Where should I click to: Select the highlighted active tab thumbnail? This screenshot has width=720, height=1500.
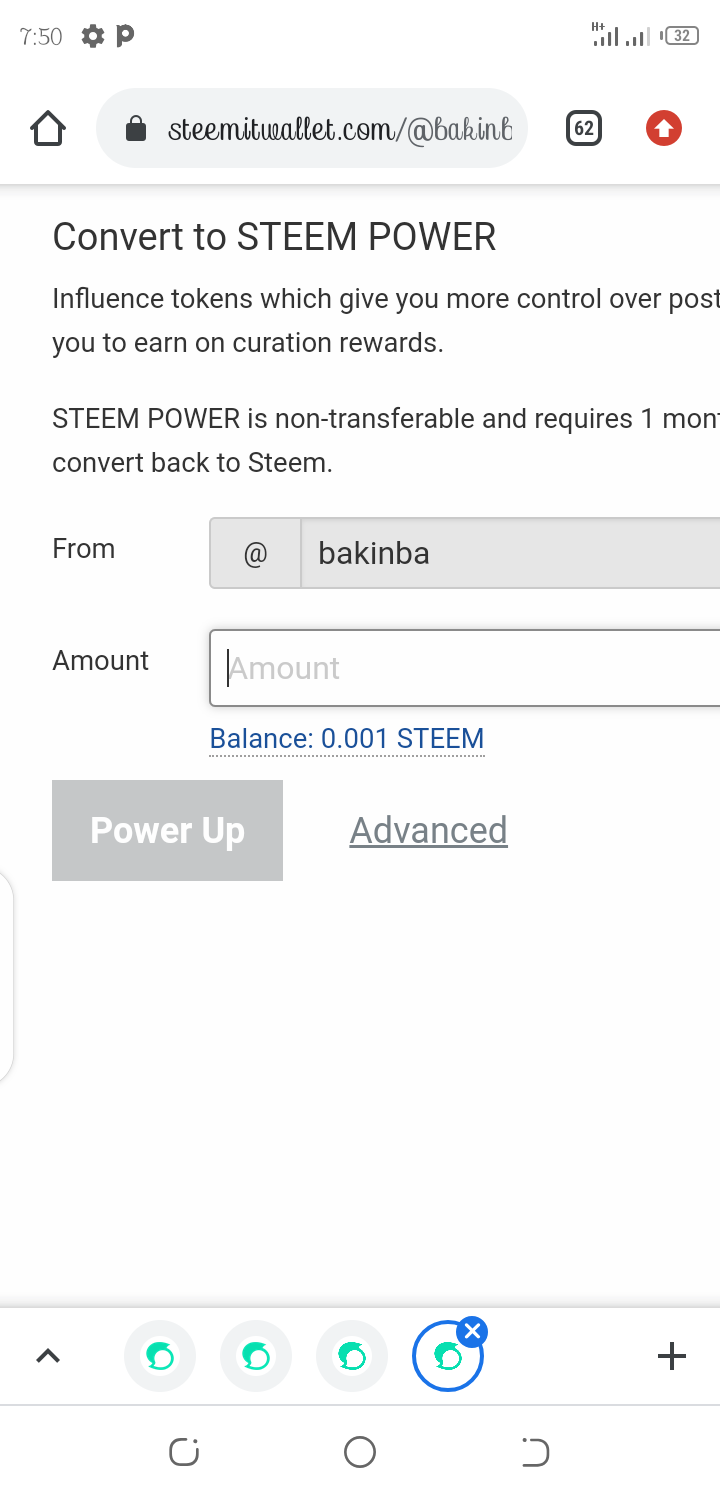[446, 1360]
